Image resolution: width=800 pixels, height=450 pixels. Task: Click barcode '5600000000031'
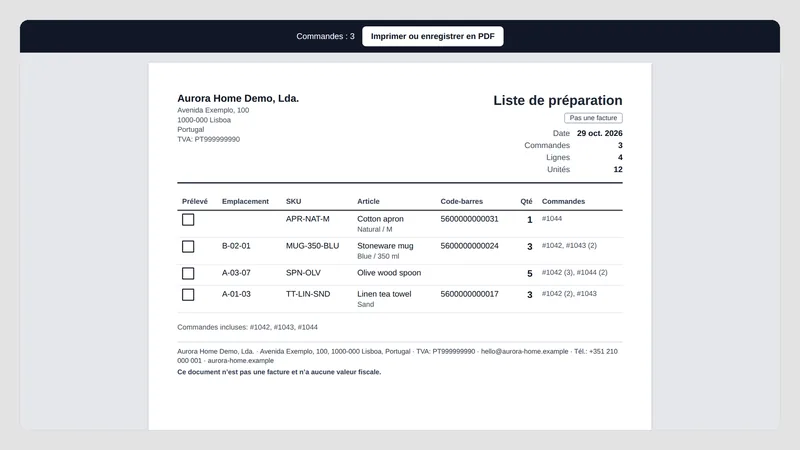(x=469, y=219)
